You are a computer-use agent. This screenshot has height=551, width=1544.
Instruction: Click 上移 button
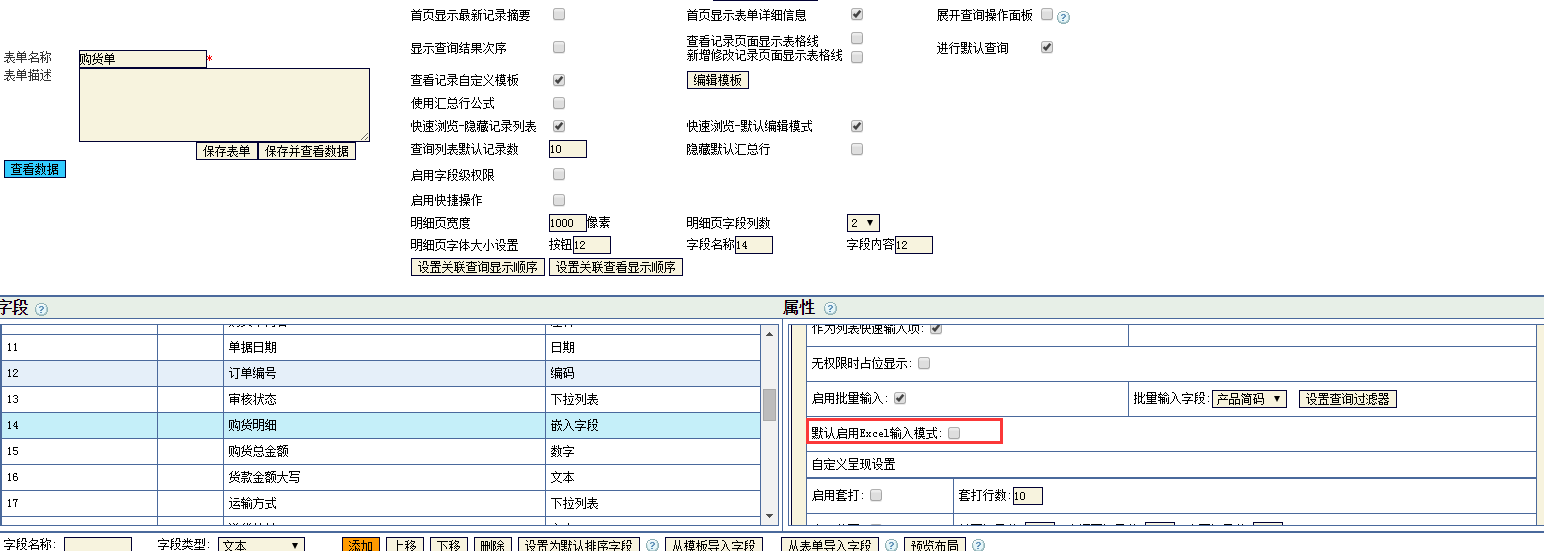405,546
